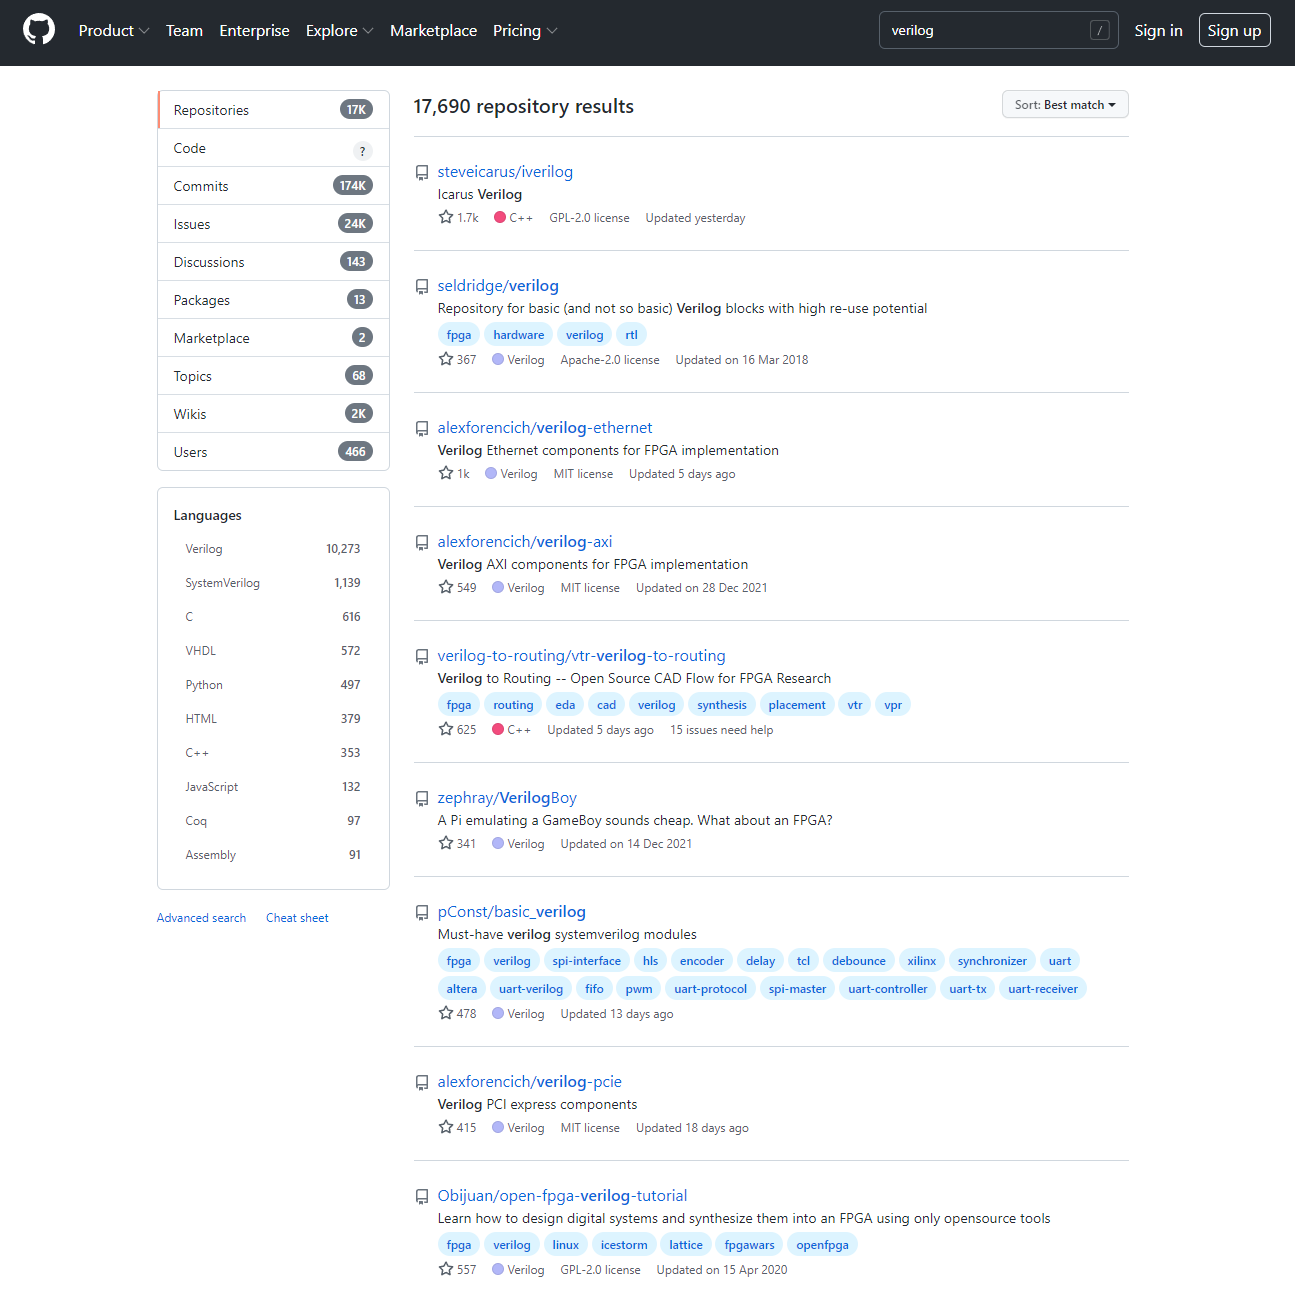The height and width of the screenshot is (1294, 1295).
Task: Click the repository icon next to zephray/VerilogBoy
Action: tap(421, 798)
